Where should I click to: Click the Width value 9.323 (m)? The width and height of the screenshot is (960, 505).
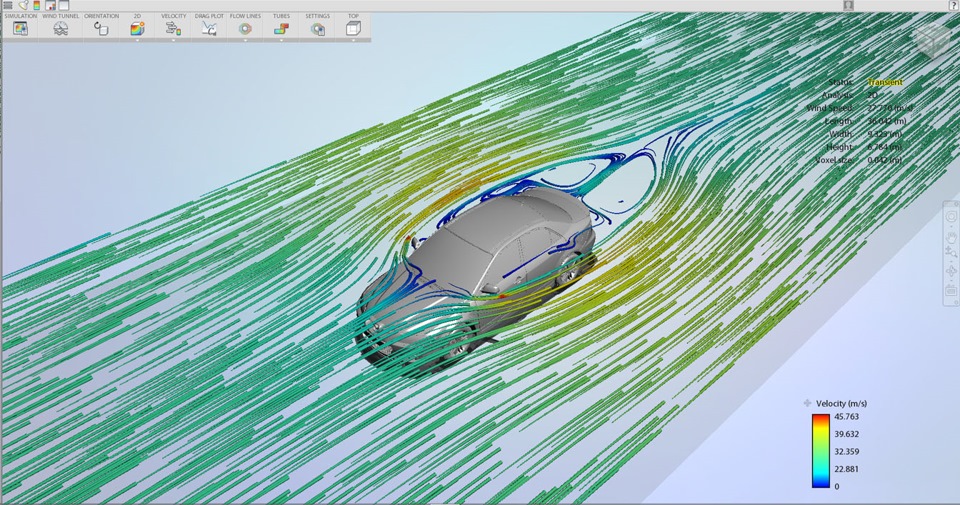tap(885, 134)
